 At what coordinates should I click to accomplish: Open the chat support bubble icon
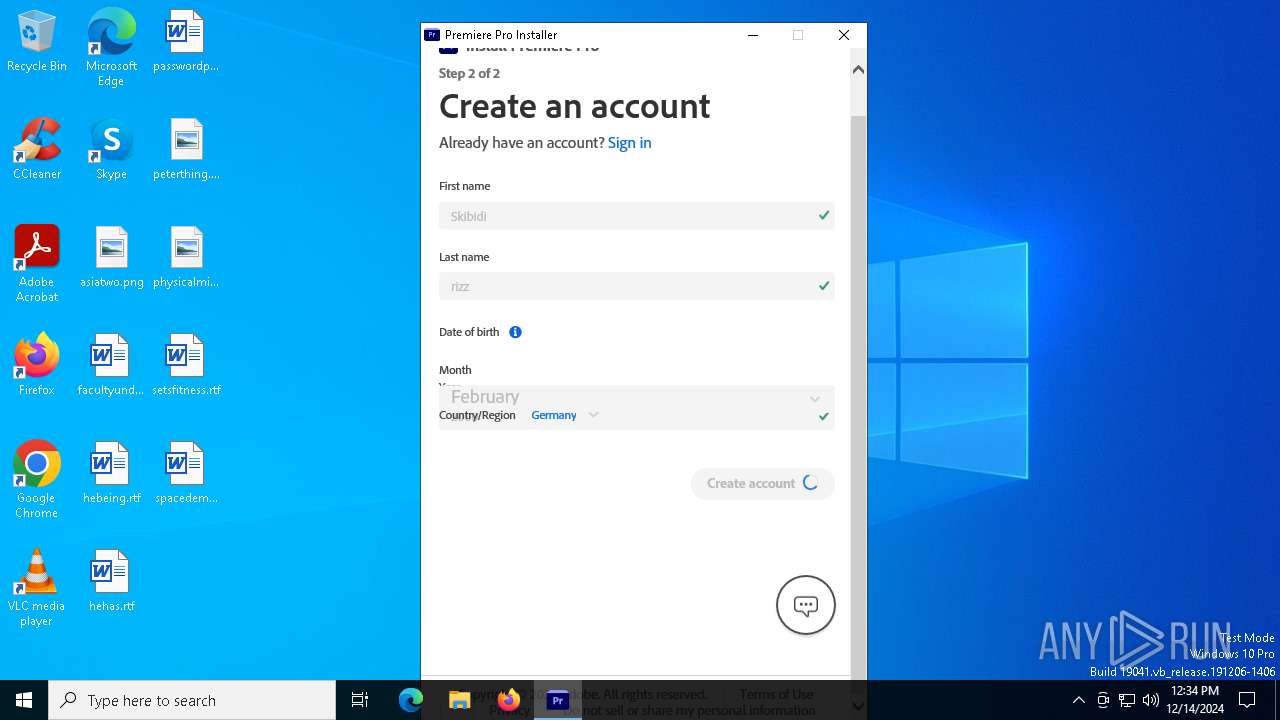[x=806, y=605]
